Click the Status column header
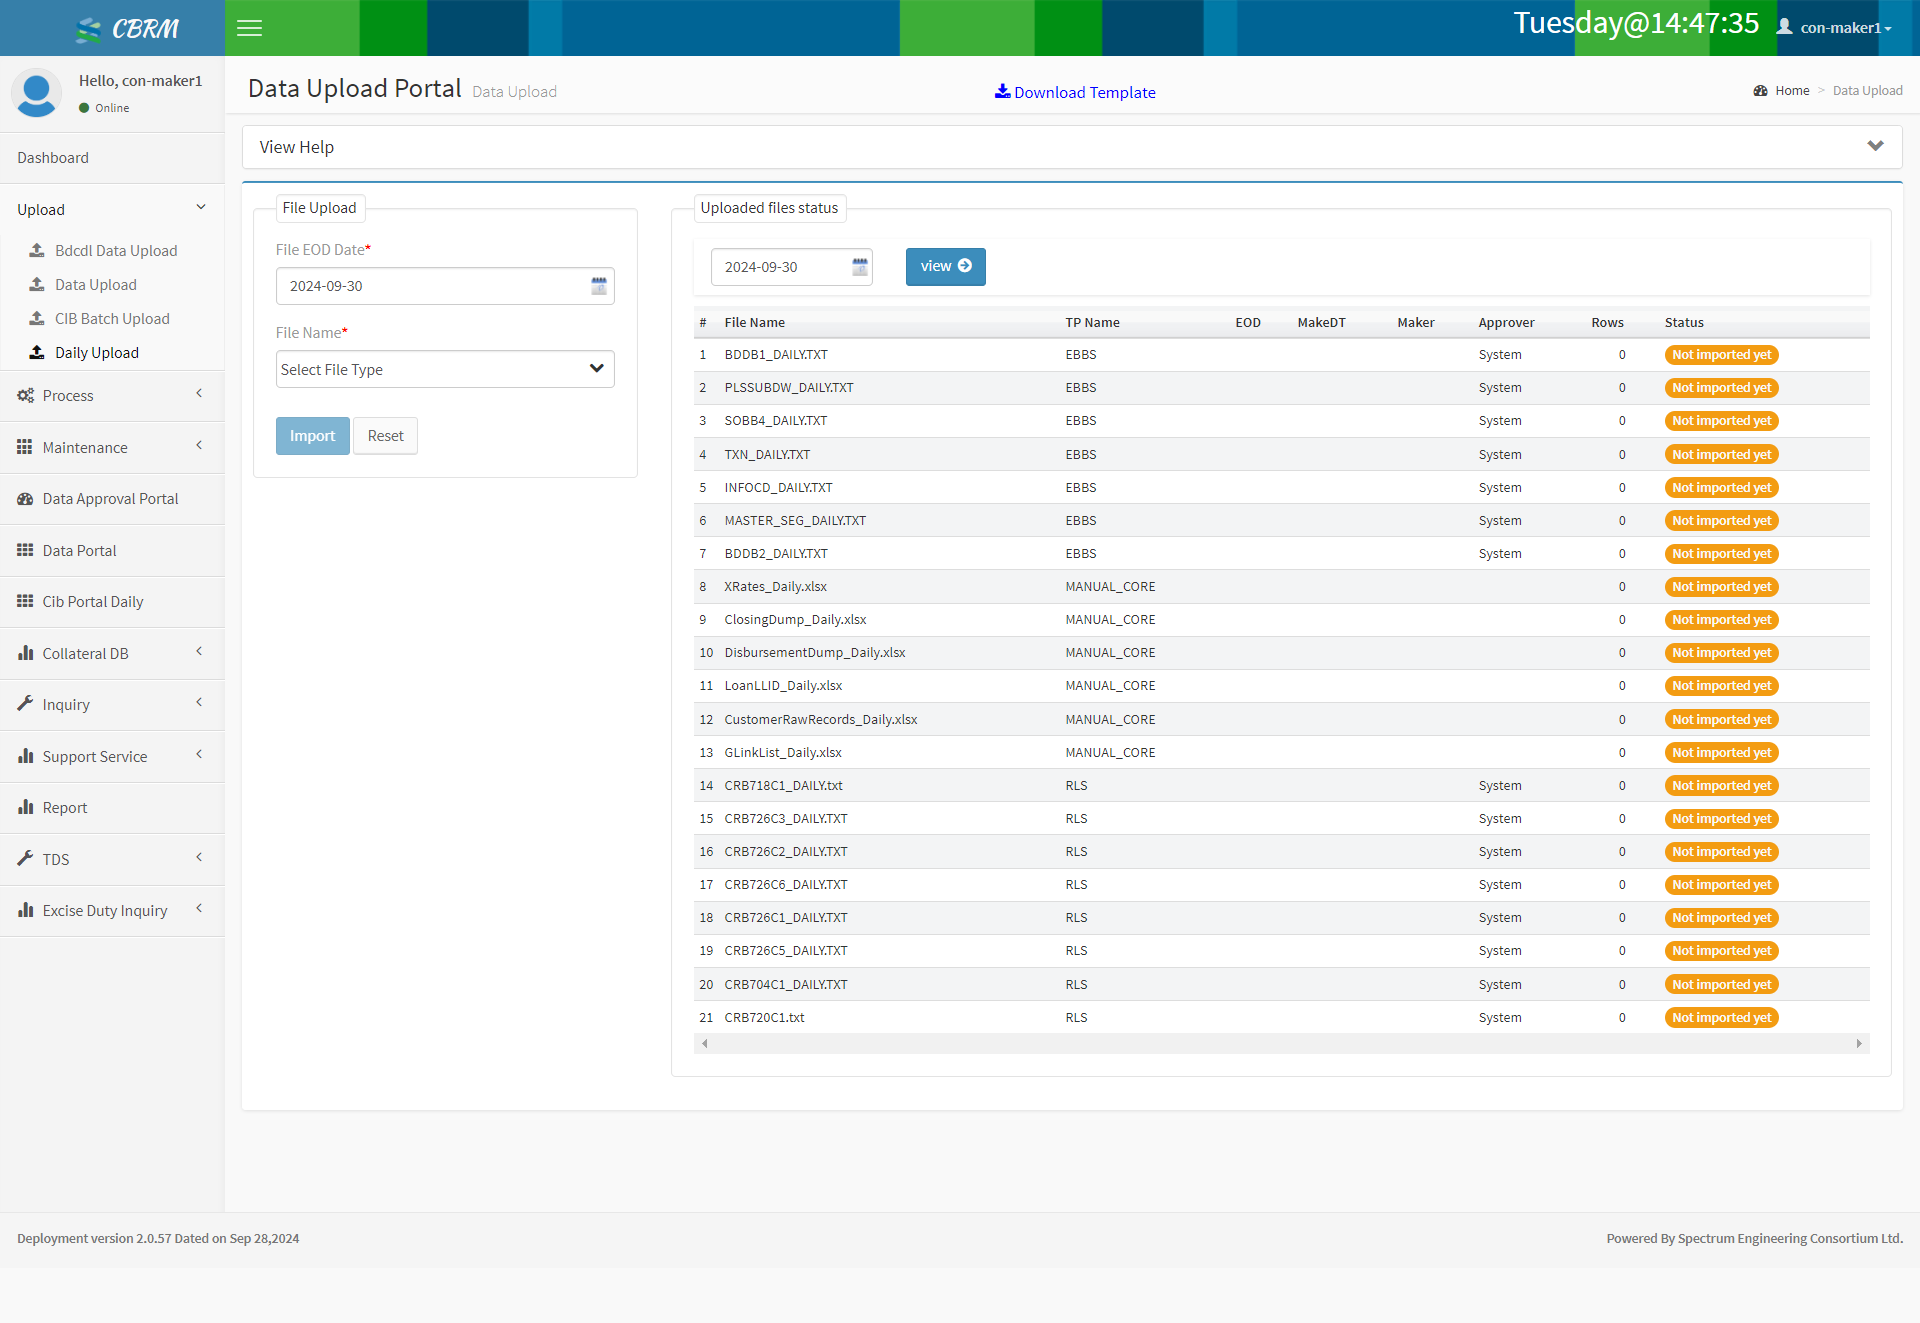This screenshot has height=1323, width=1920. click(1684, 322)
